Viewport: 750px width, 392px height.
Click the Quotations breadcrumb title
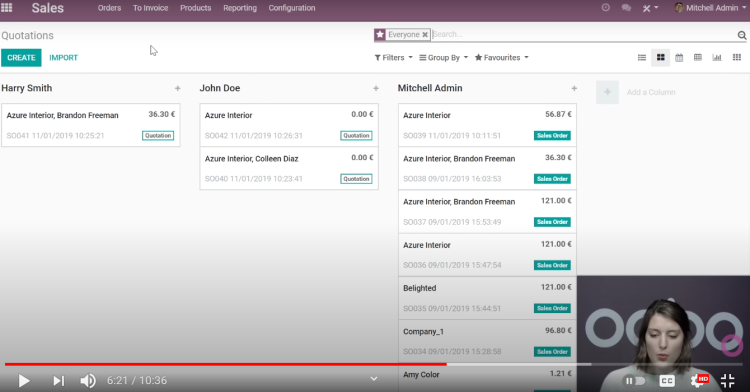(27, 35)
